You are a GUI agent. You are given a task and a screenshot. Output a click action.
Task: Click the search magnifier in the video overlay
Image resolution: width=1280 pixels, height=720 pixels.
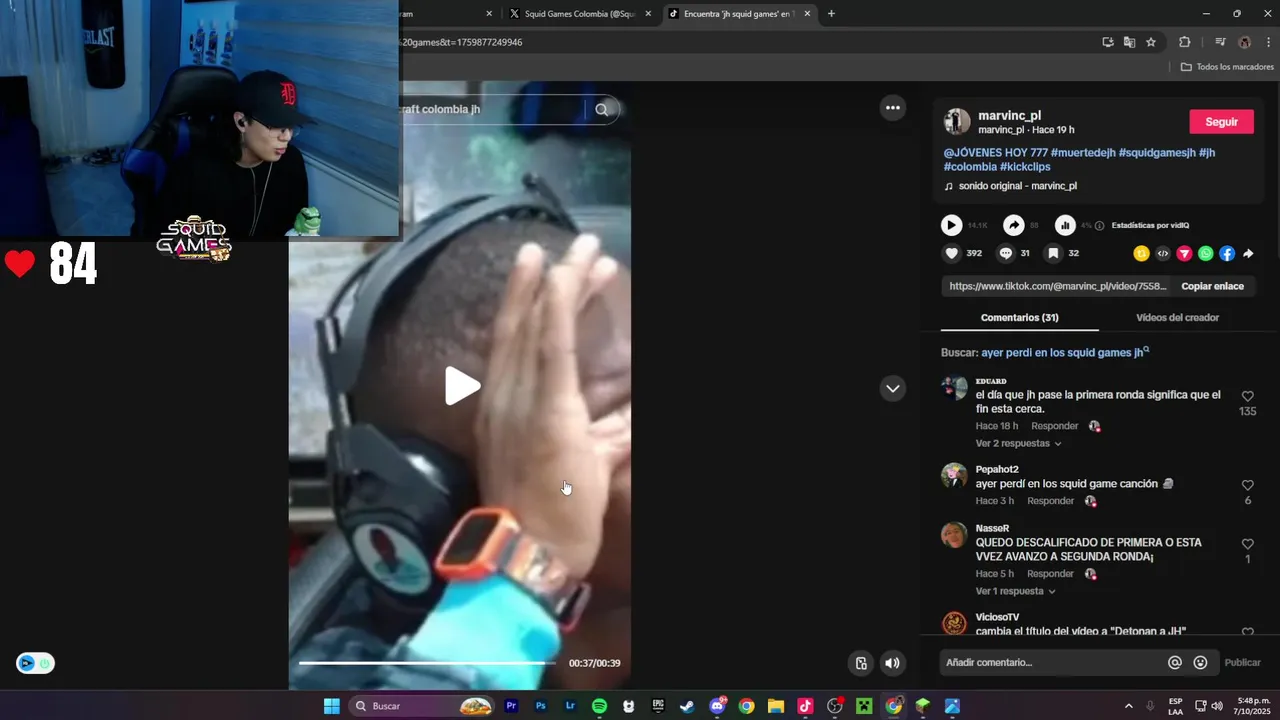[x=601, y=109]
